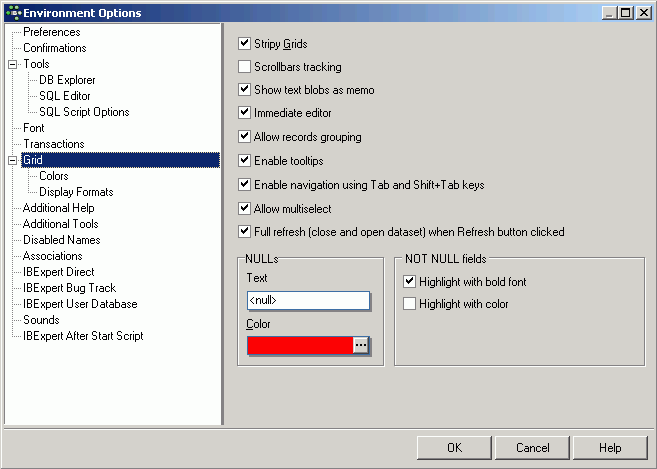Click the red NULLs color swatch
The width and height of the screenshot is (657, 469).
click(x=300, y=345)
